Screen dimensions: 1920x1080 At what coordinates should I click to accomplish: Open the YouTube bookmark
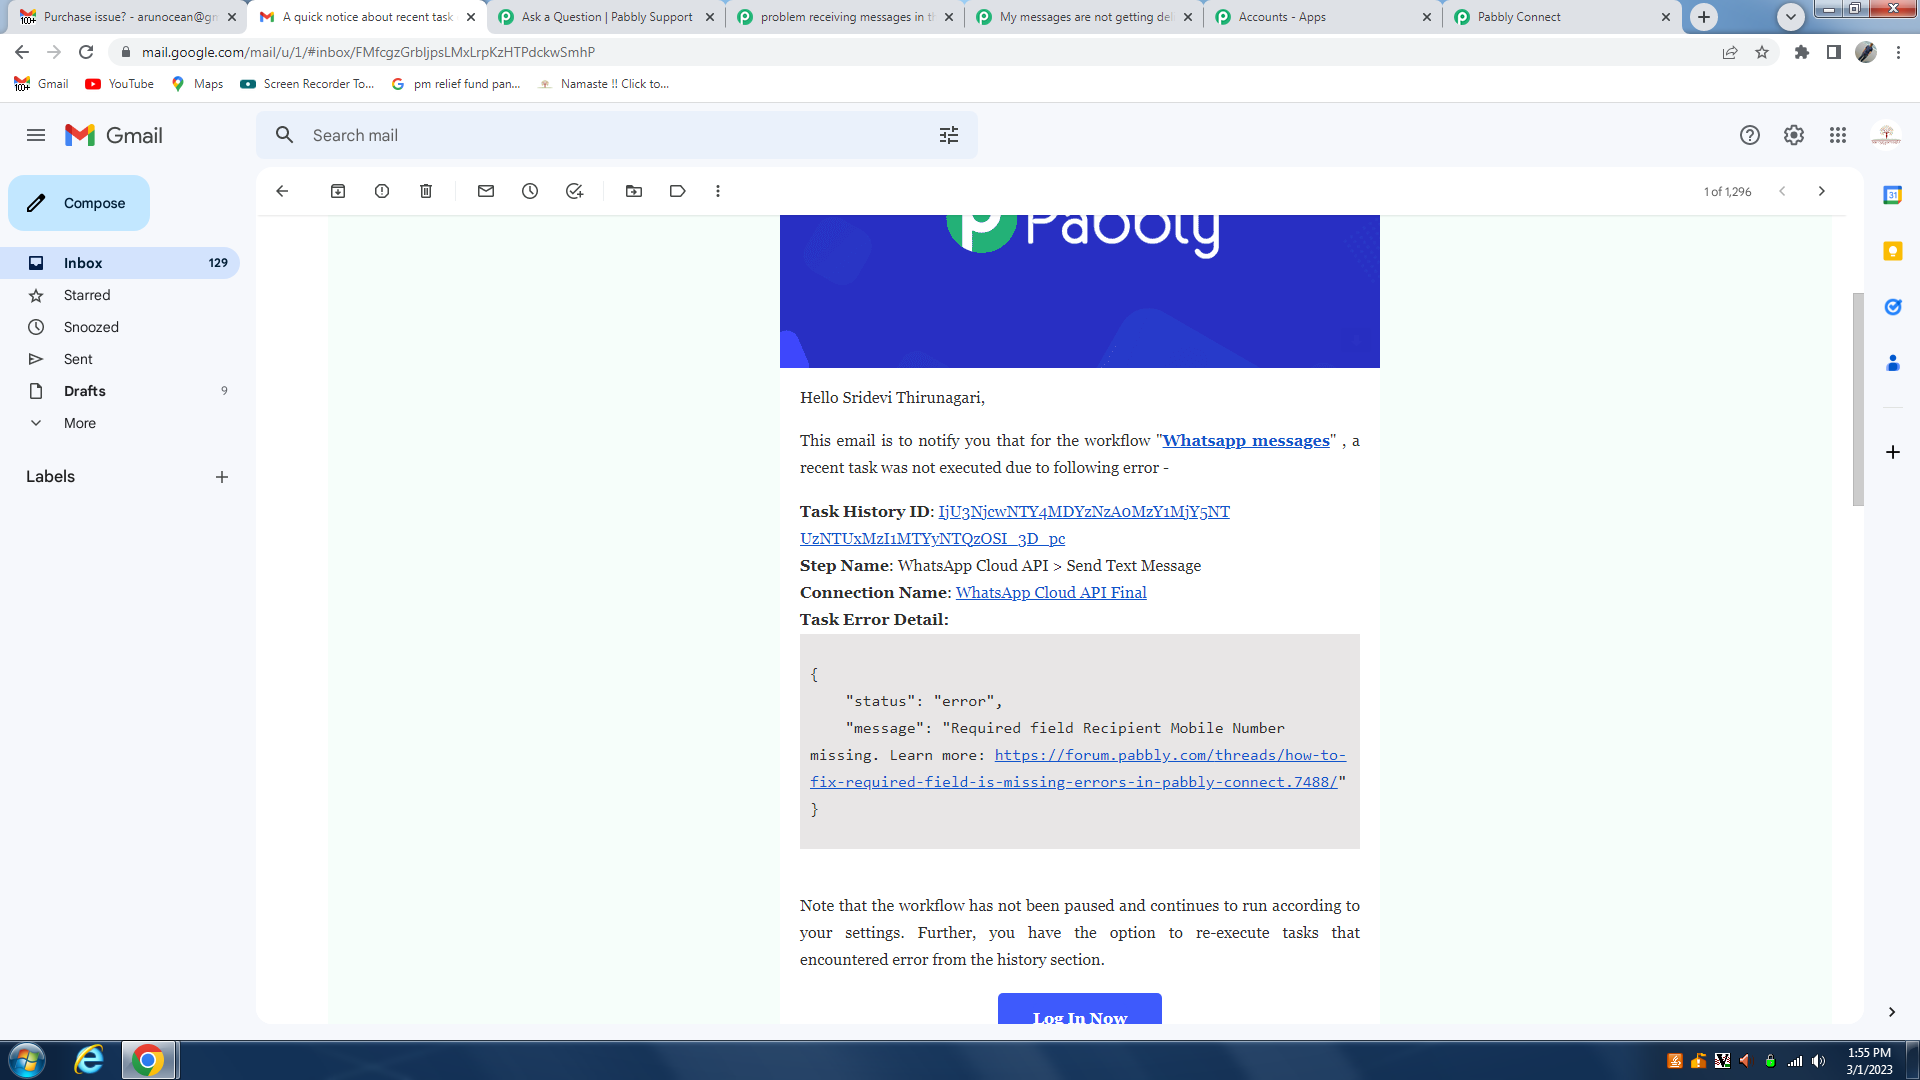[120, 84]
